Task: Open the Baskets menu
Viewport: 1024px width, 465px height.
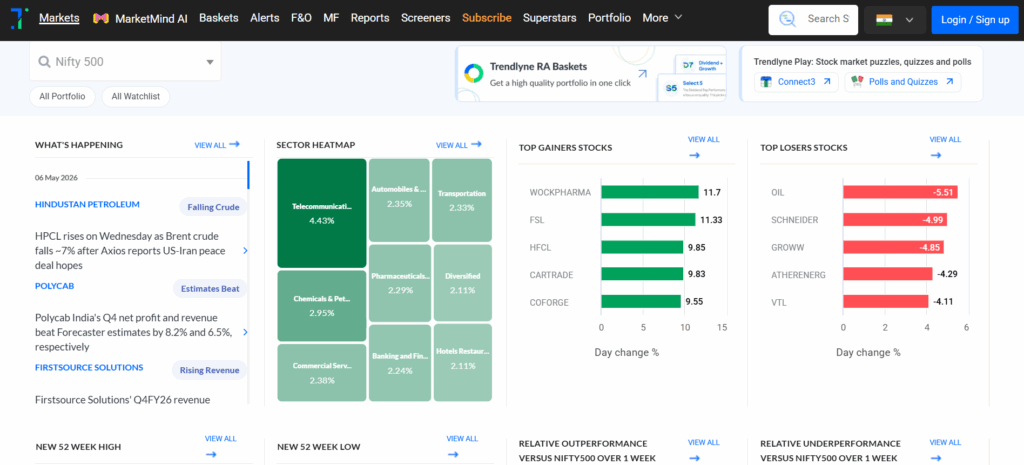Action: [219, 18]
